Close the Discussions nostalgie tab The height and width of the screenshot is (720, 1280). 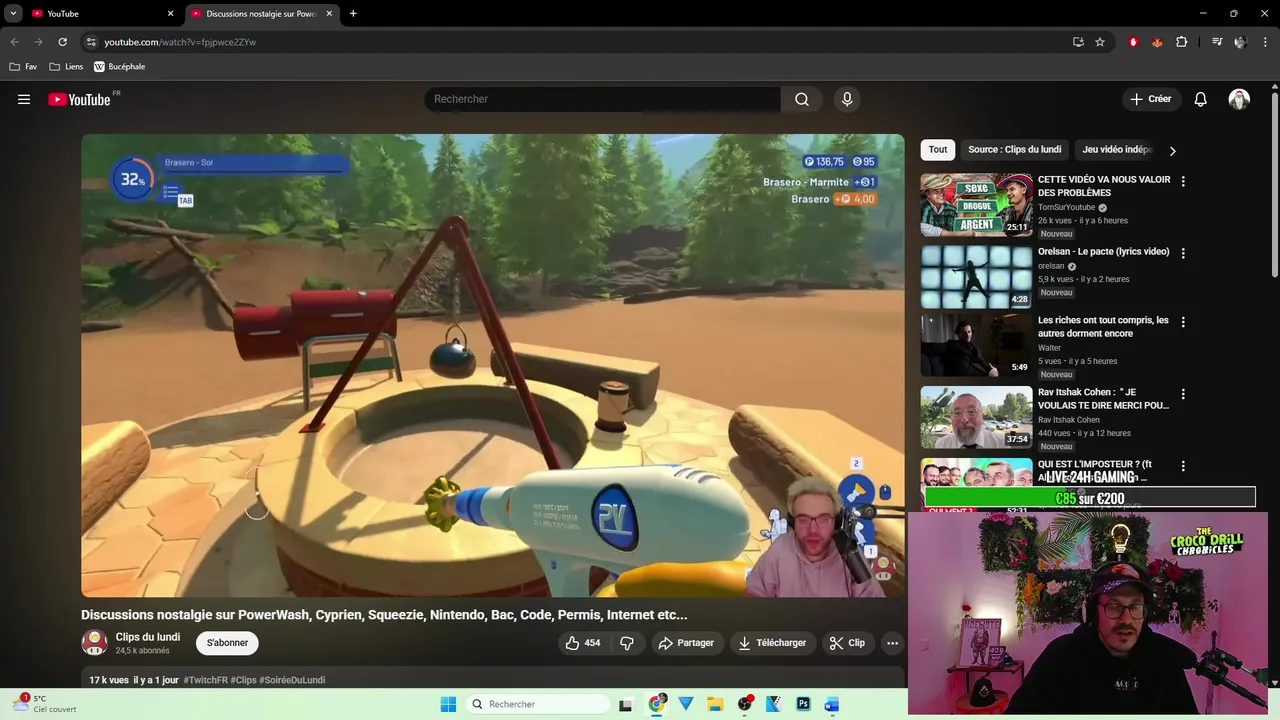(329, 14)
